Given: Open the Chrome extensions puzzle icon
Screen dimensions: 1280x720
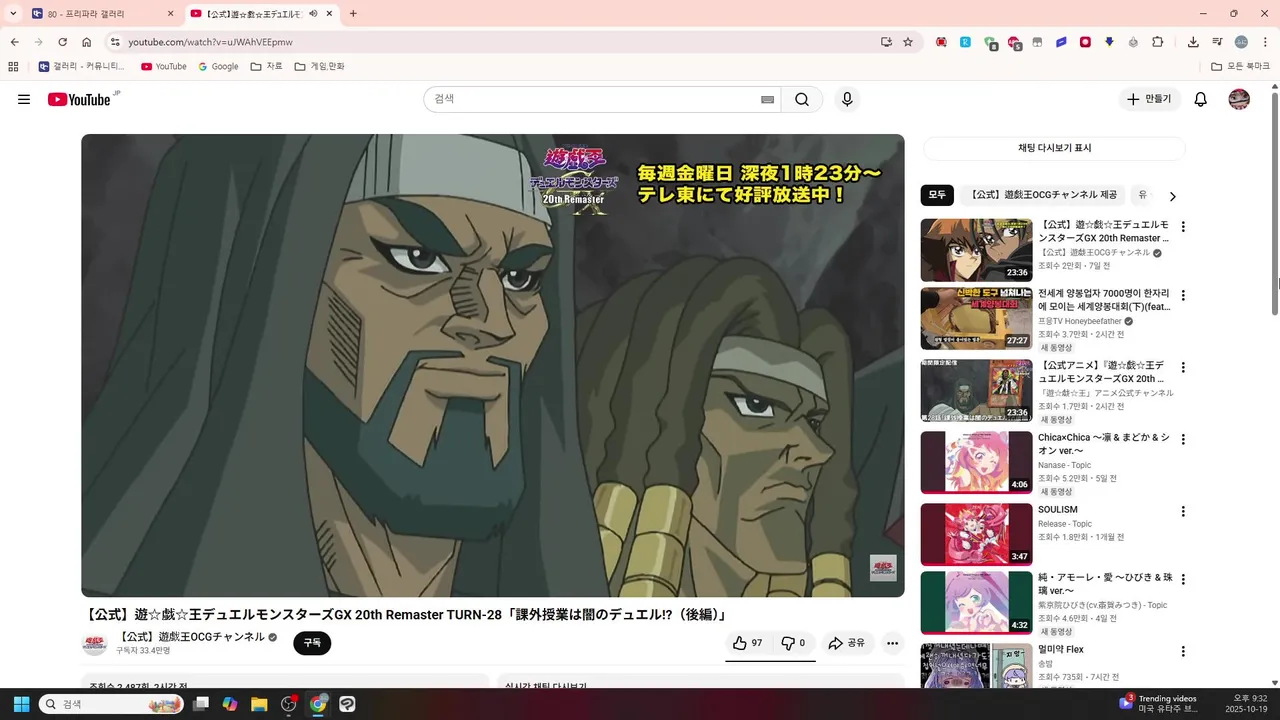Looking at the screenshot, I should coord(1158,42).
